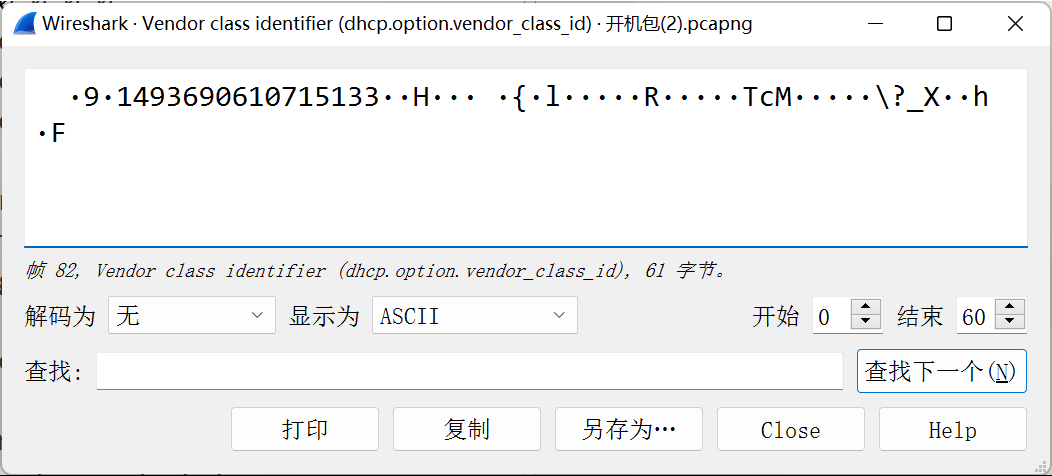
Task: Open Help for this dialog
Action: point(953,429)
